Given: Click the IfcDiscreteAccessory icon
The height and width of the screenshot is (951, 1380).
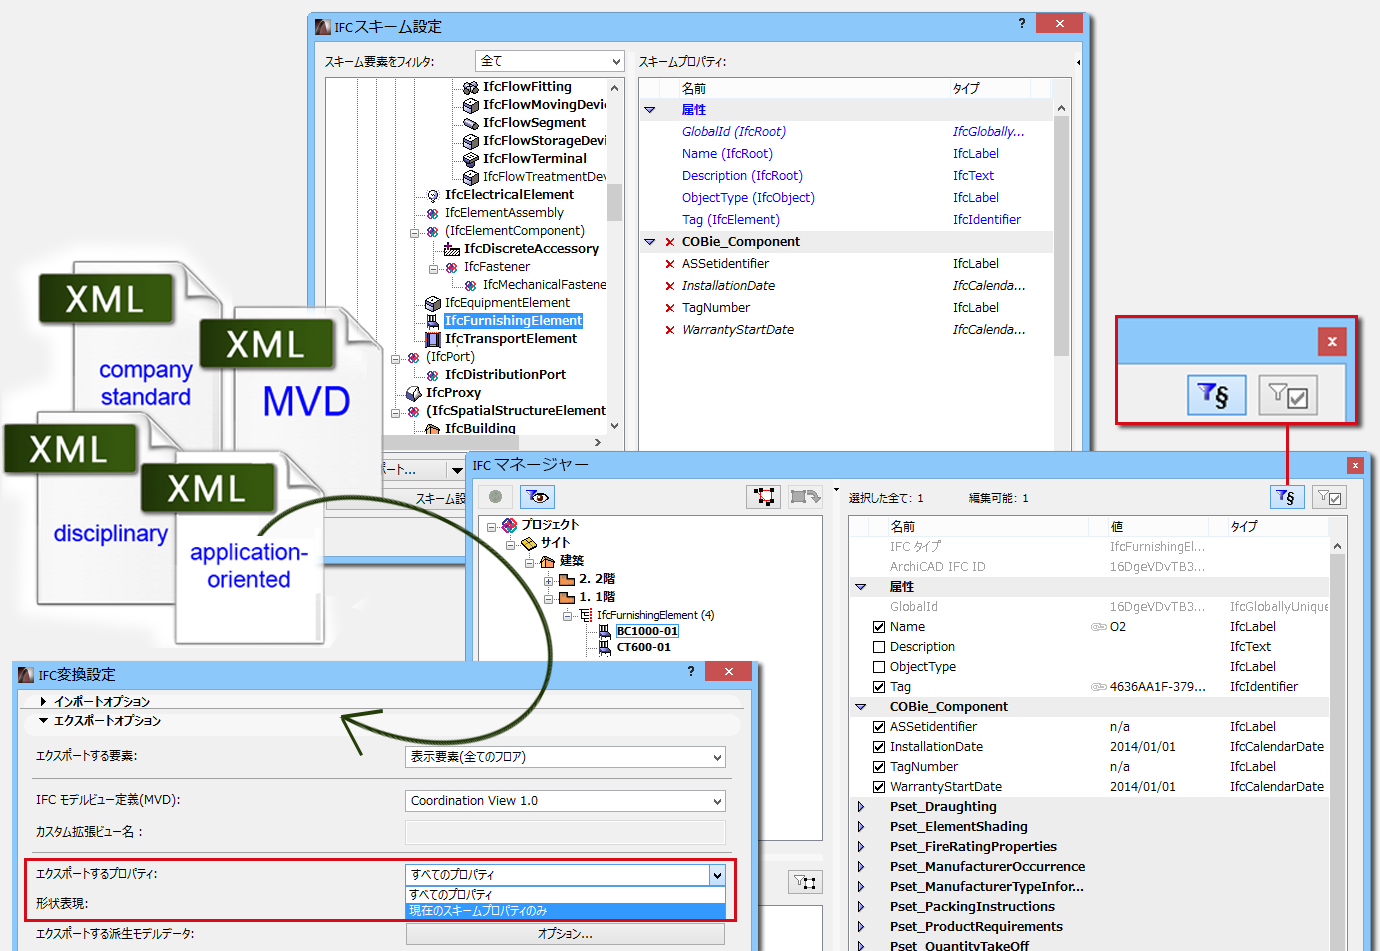Looking at the screenshot, I should [x=451, y=249].
